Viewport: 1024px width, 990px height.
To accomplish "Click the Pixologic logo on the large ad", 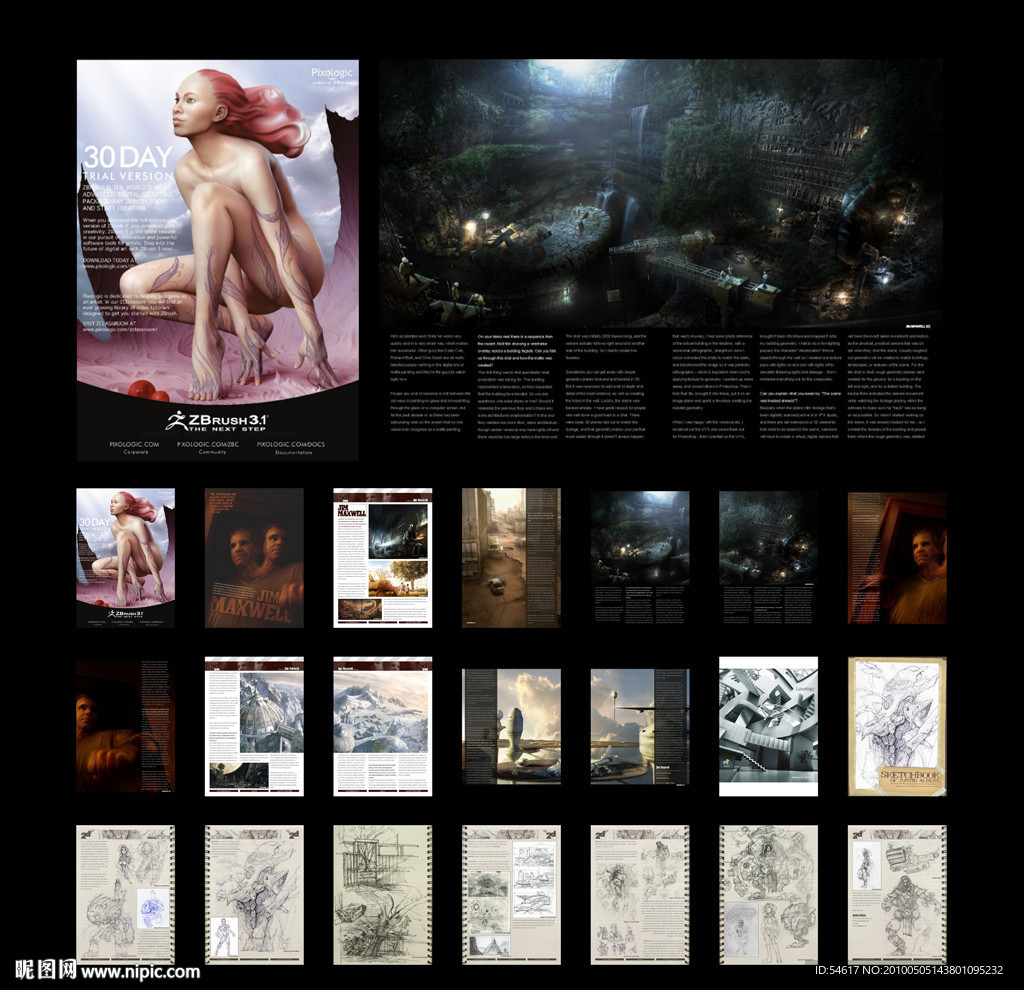I will 332,75.
